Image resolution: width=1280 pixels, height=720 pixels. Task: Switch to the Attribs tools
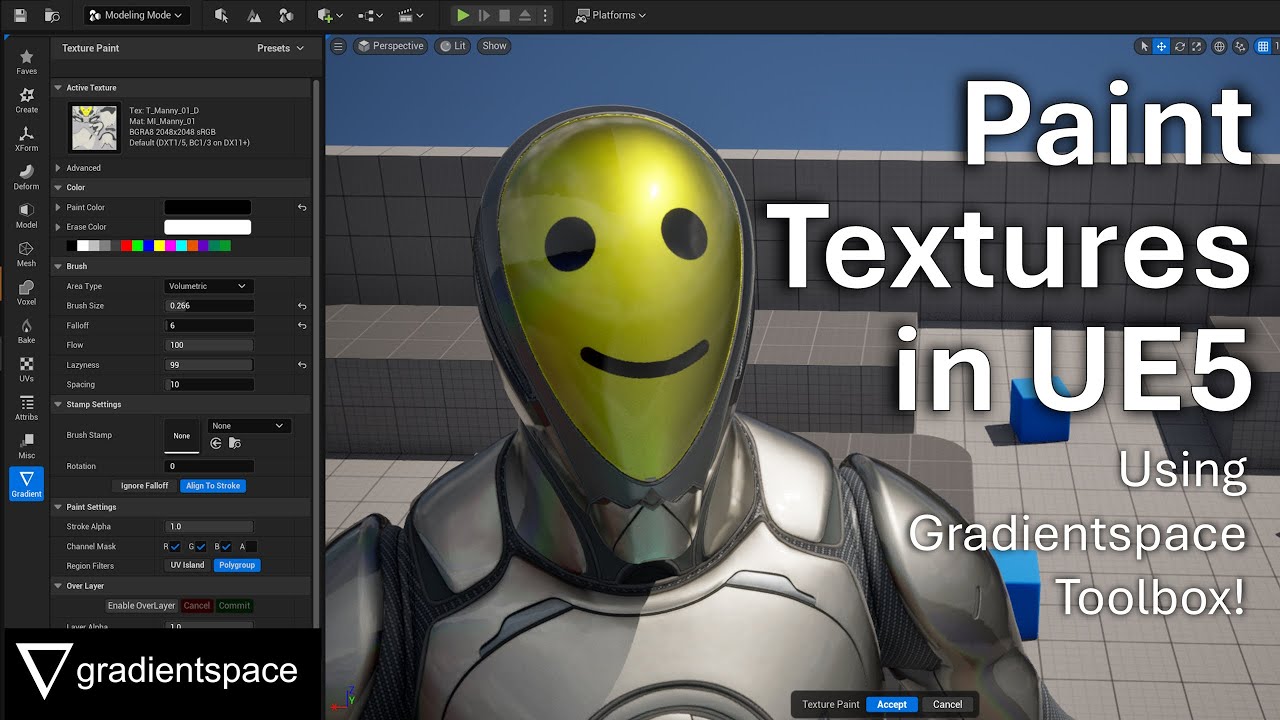tap(27, 407)
